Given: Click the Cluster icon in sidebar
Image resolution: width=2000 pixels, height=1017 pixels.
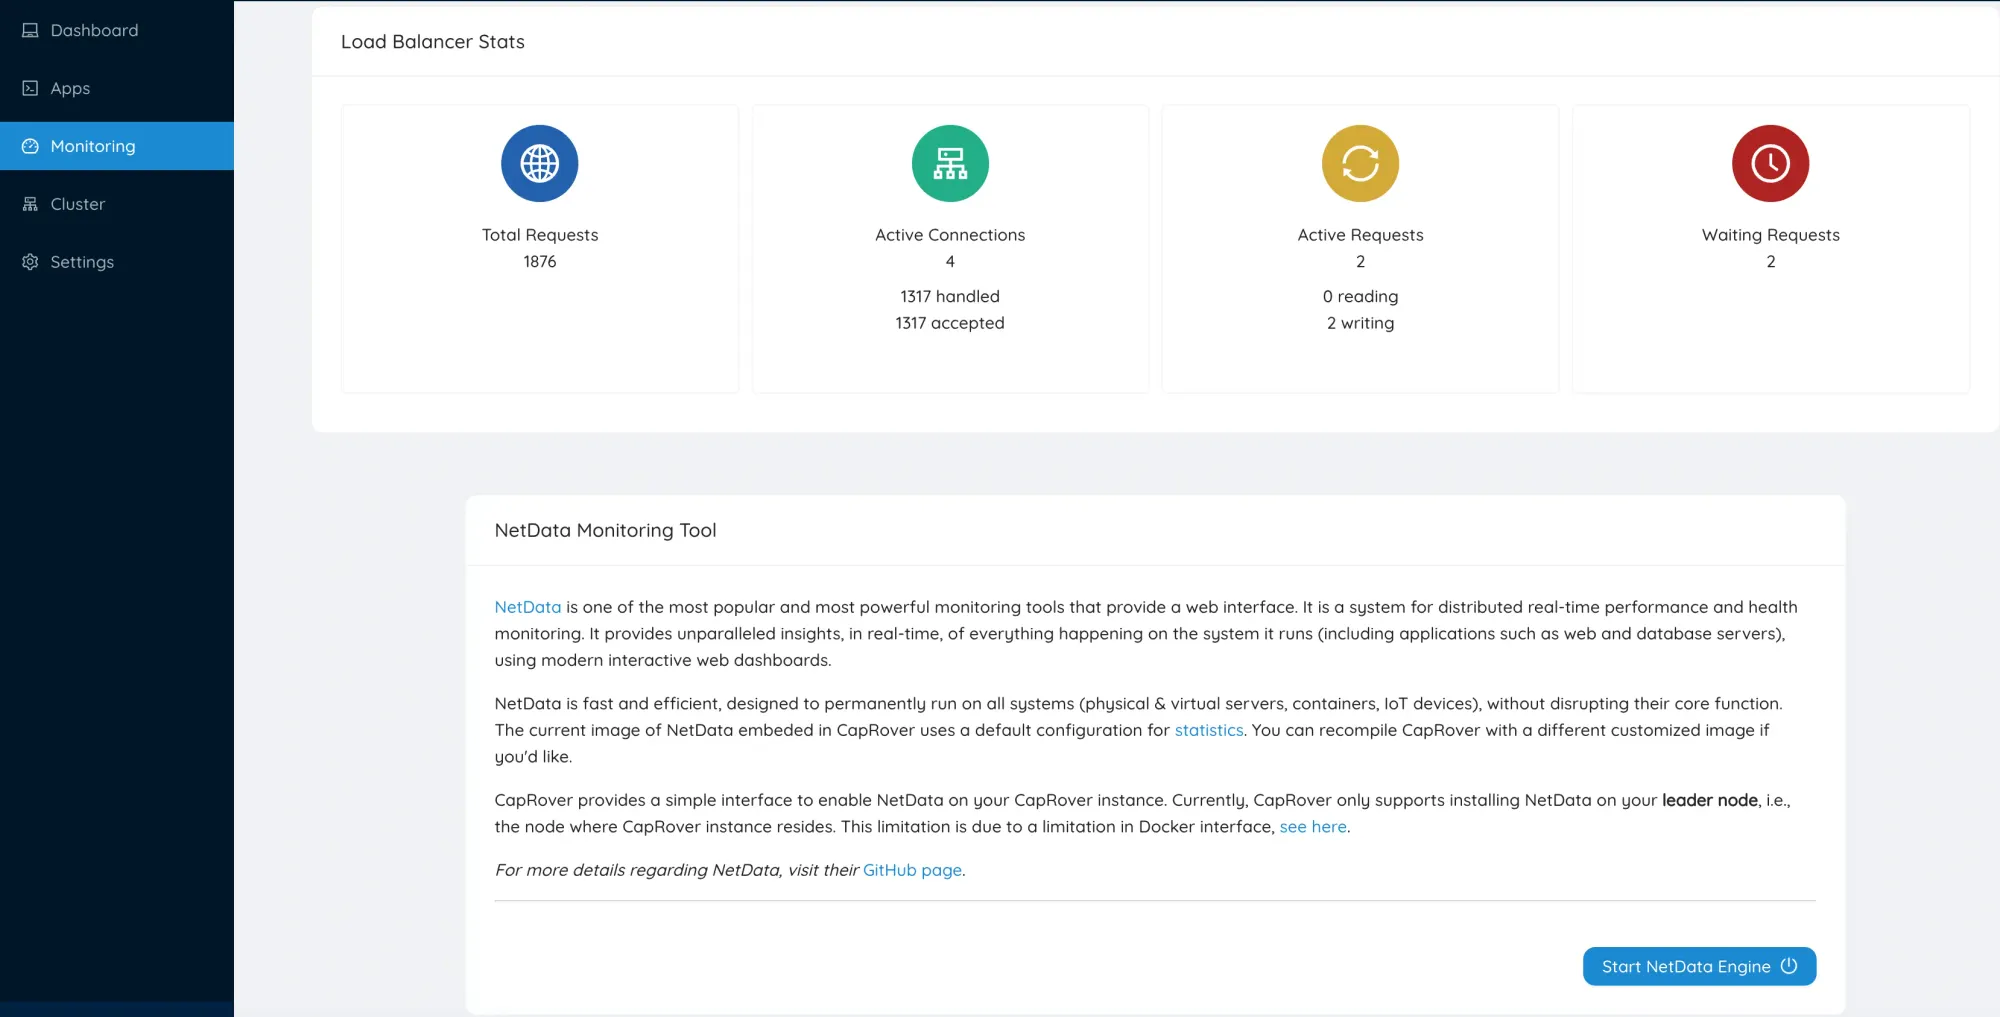Looking at the screenshot, I should pos(30,204).
